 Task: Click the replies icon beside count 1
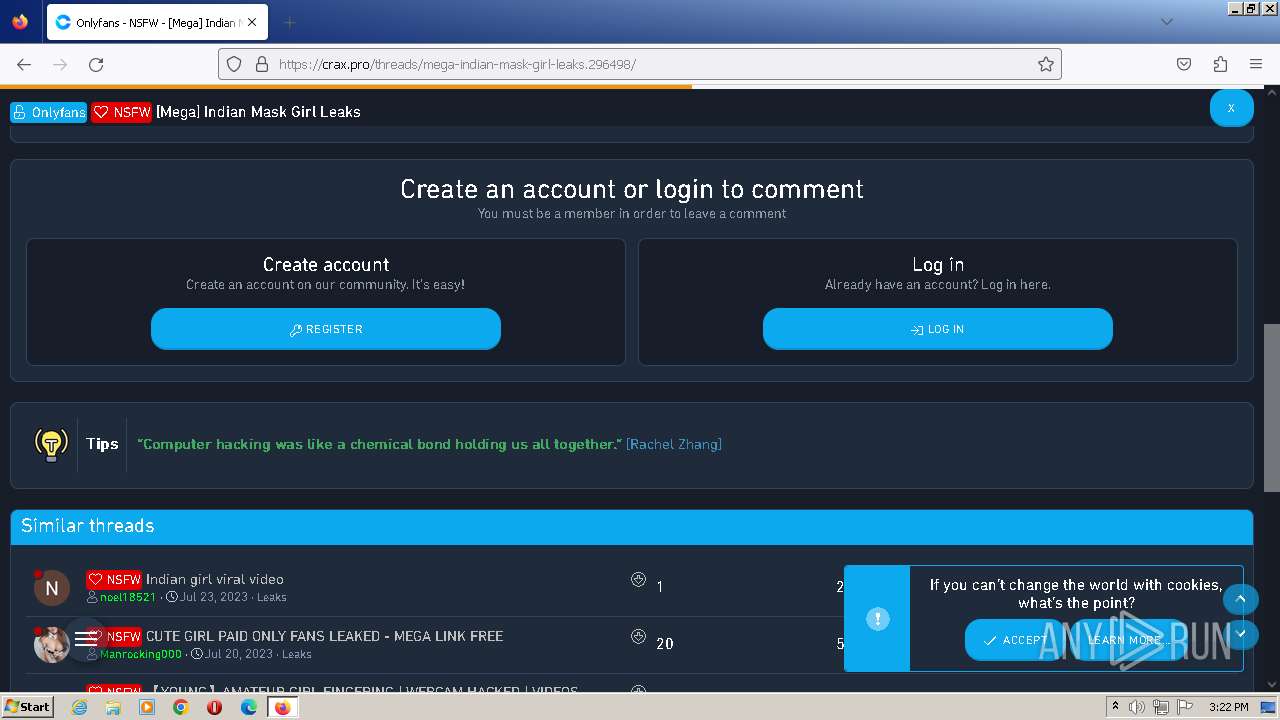click(638, 579)
